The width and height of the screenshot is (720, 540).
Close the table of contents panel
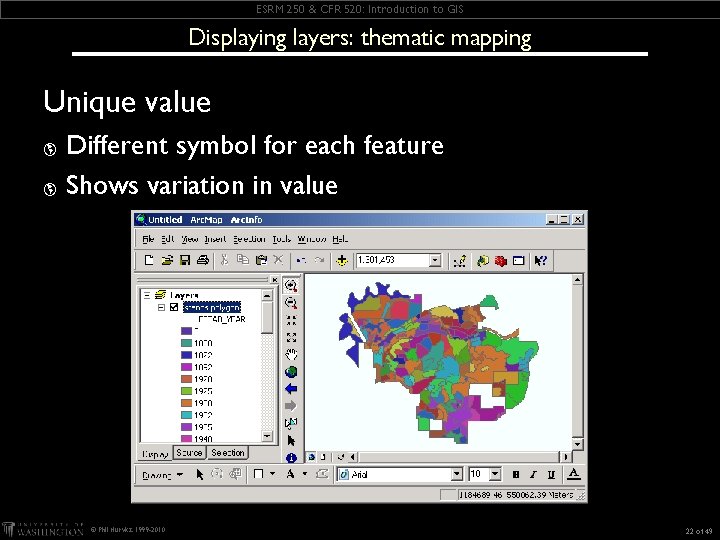[x=274, y=280]
